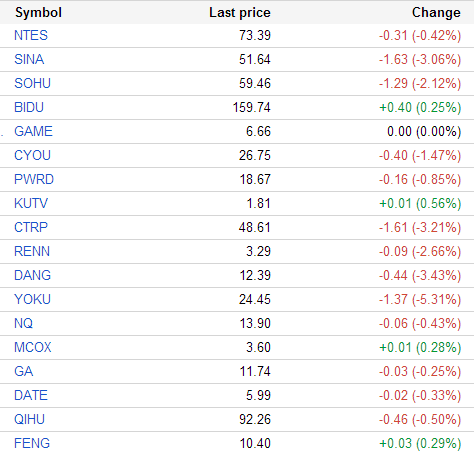Open the BIDU stock symbol link

29,107
